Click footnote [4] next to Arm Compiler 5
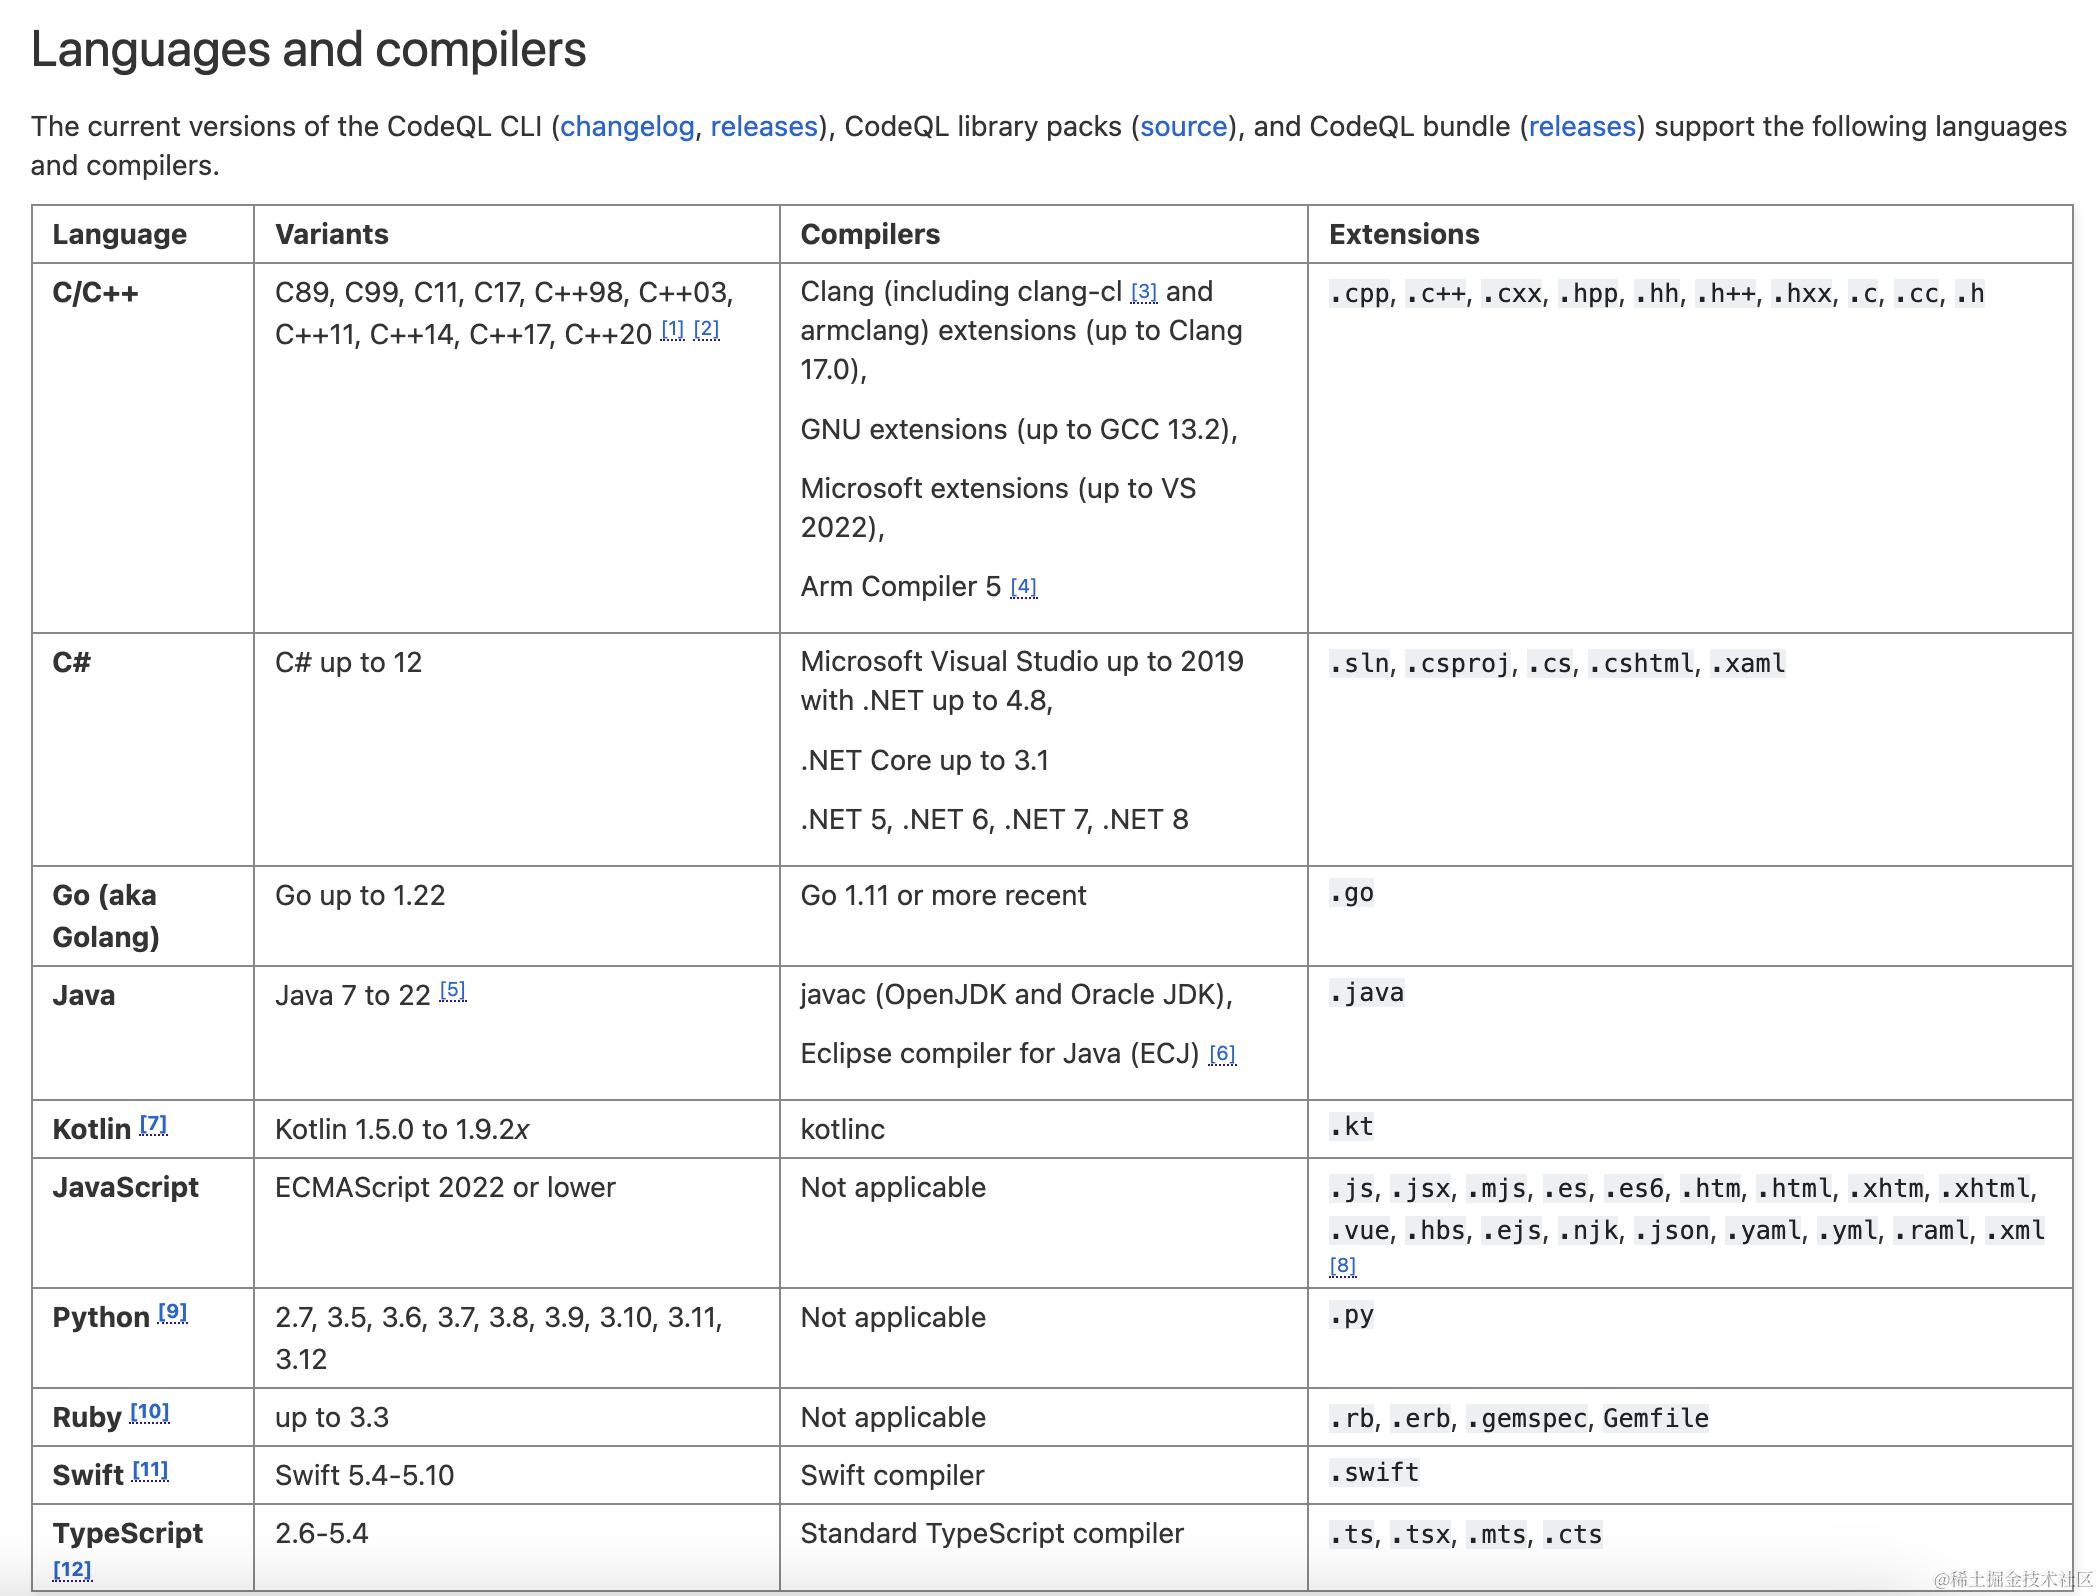2100x1596 pixels. [x=1024, y=588]
